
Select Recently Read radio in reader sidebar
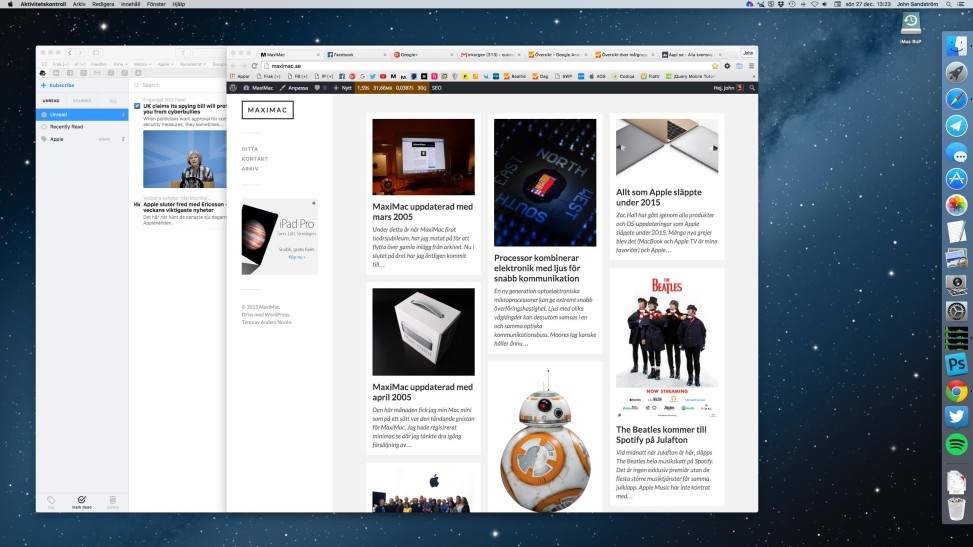coord(44,127)
